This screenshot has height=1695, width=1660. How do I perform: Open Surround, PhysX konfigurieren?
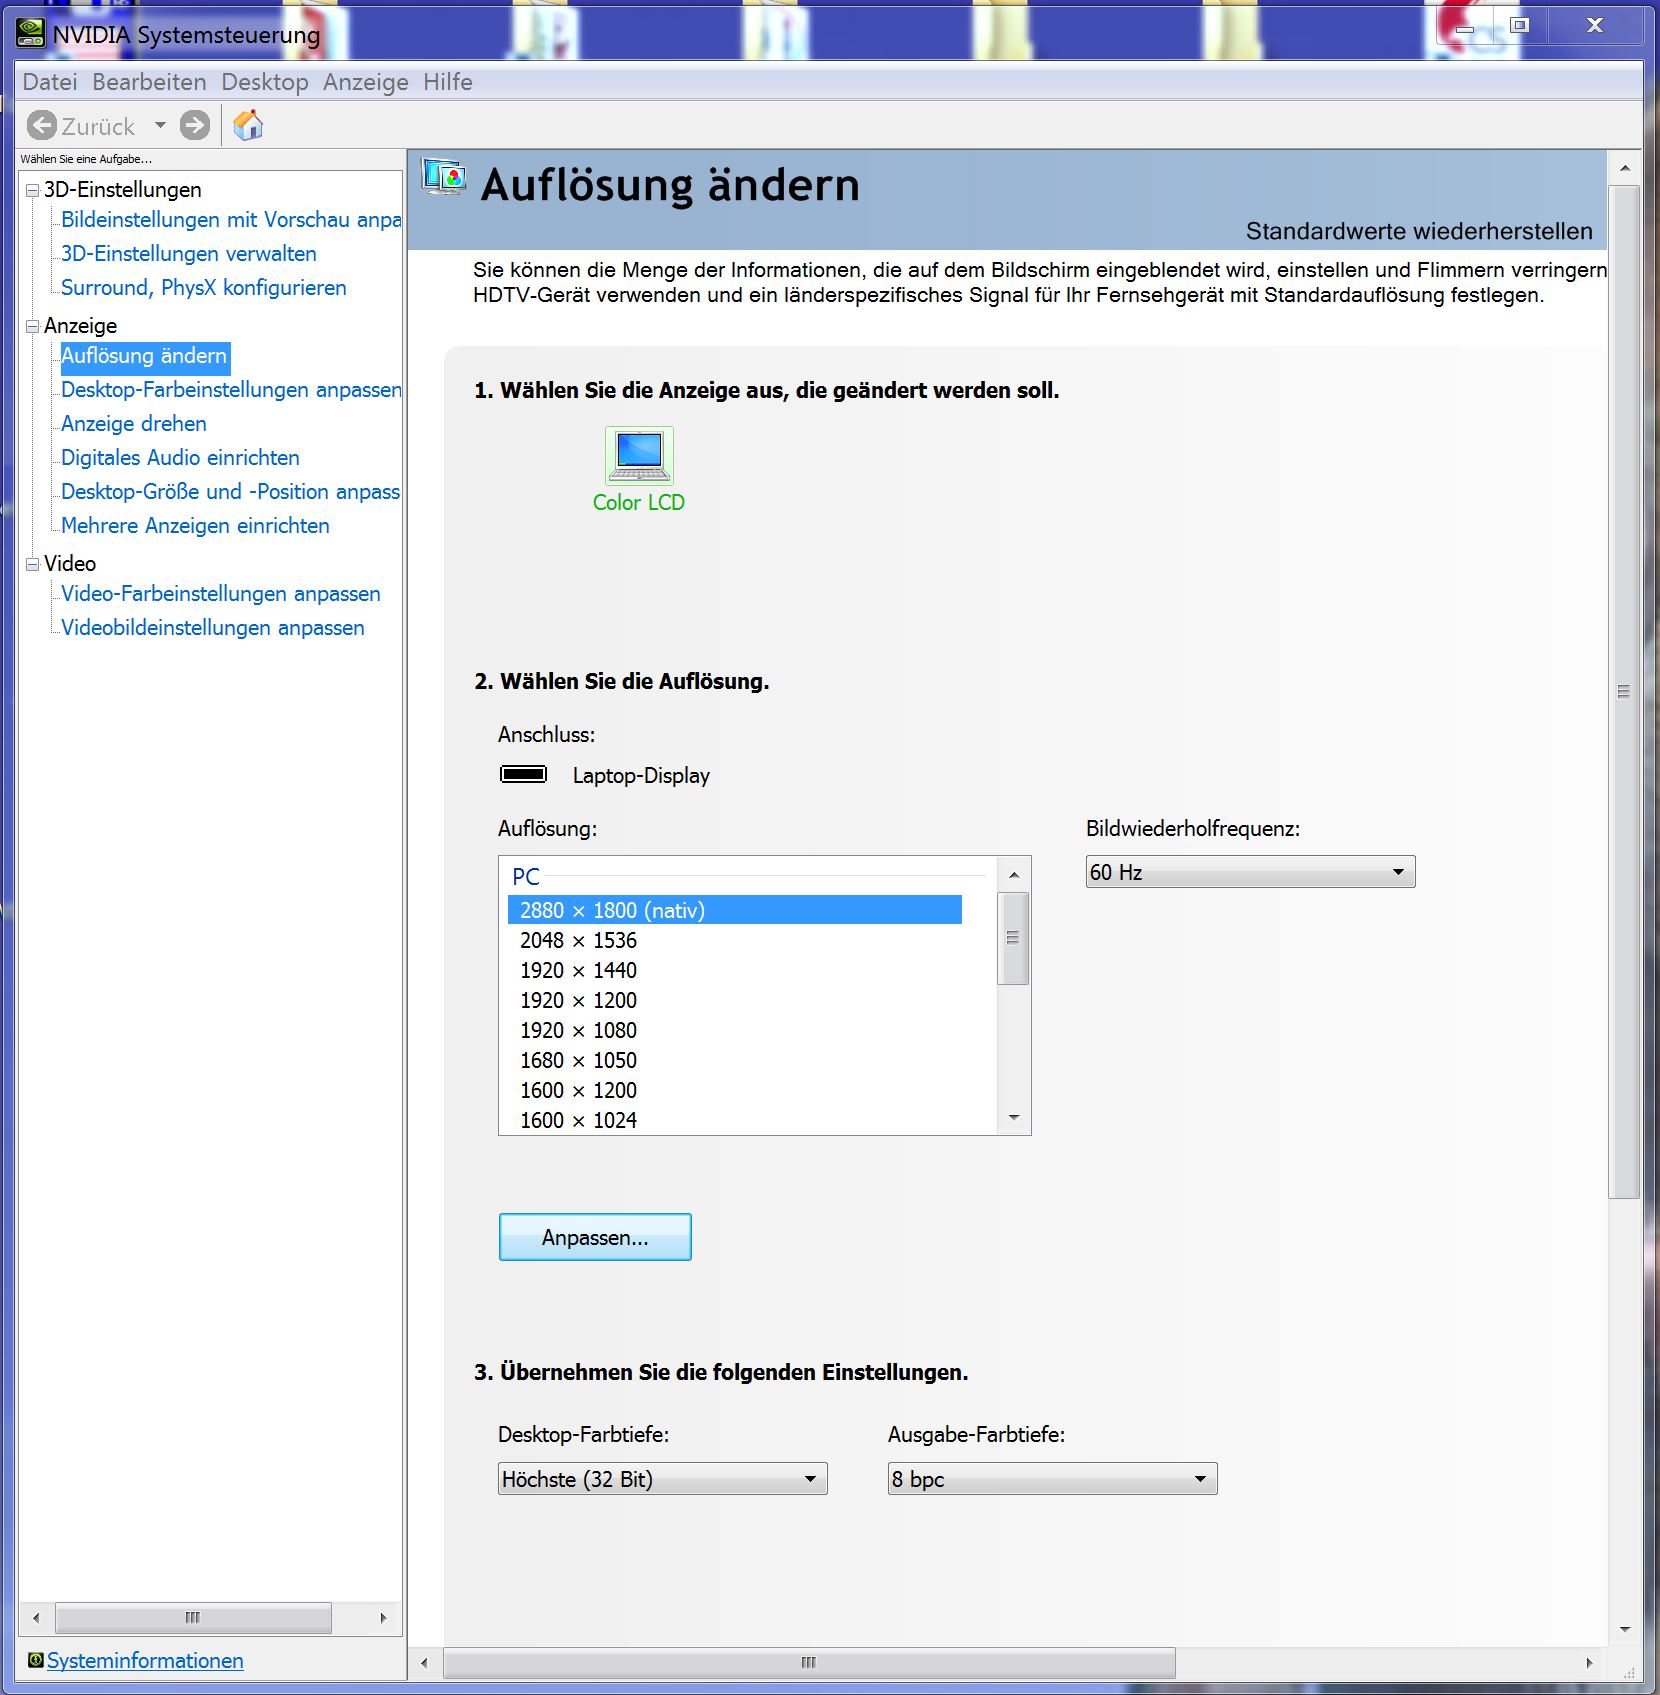click(x=204, y=288)
